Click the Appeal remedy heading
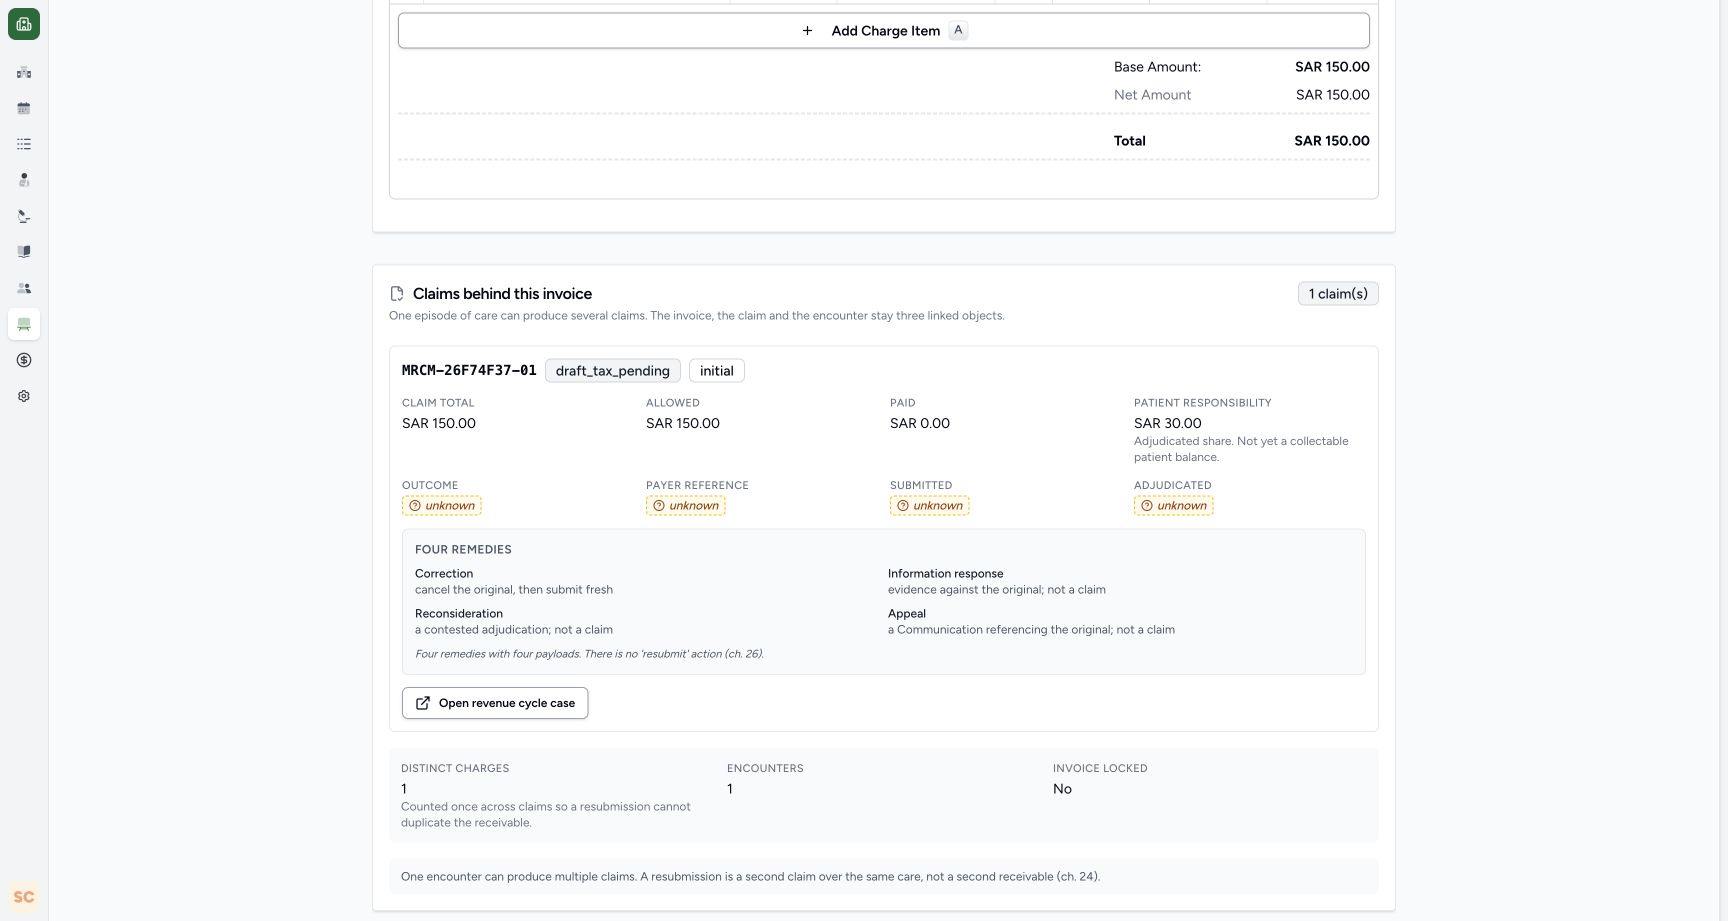The image size is (1728, 921). click(x=907, y=614)
